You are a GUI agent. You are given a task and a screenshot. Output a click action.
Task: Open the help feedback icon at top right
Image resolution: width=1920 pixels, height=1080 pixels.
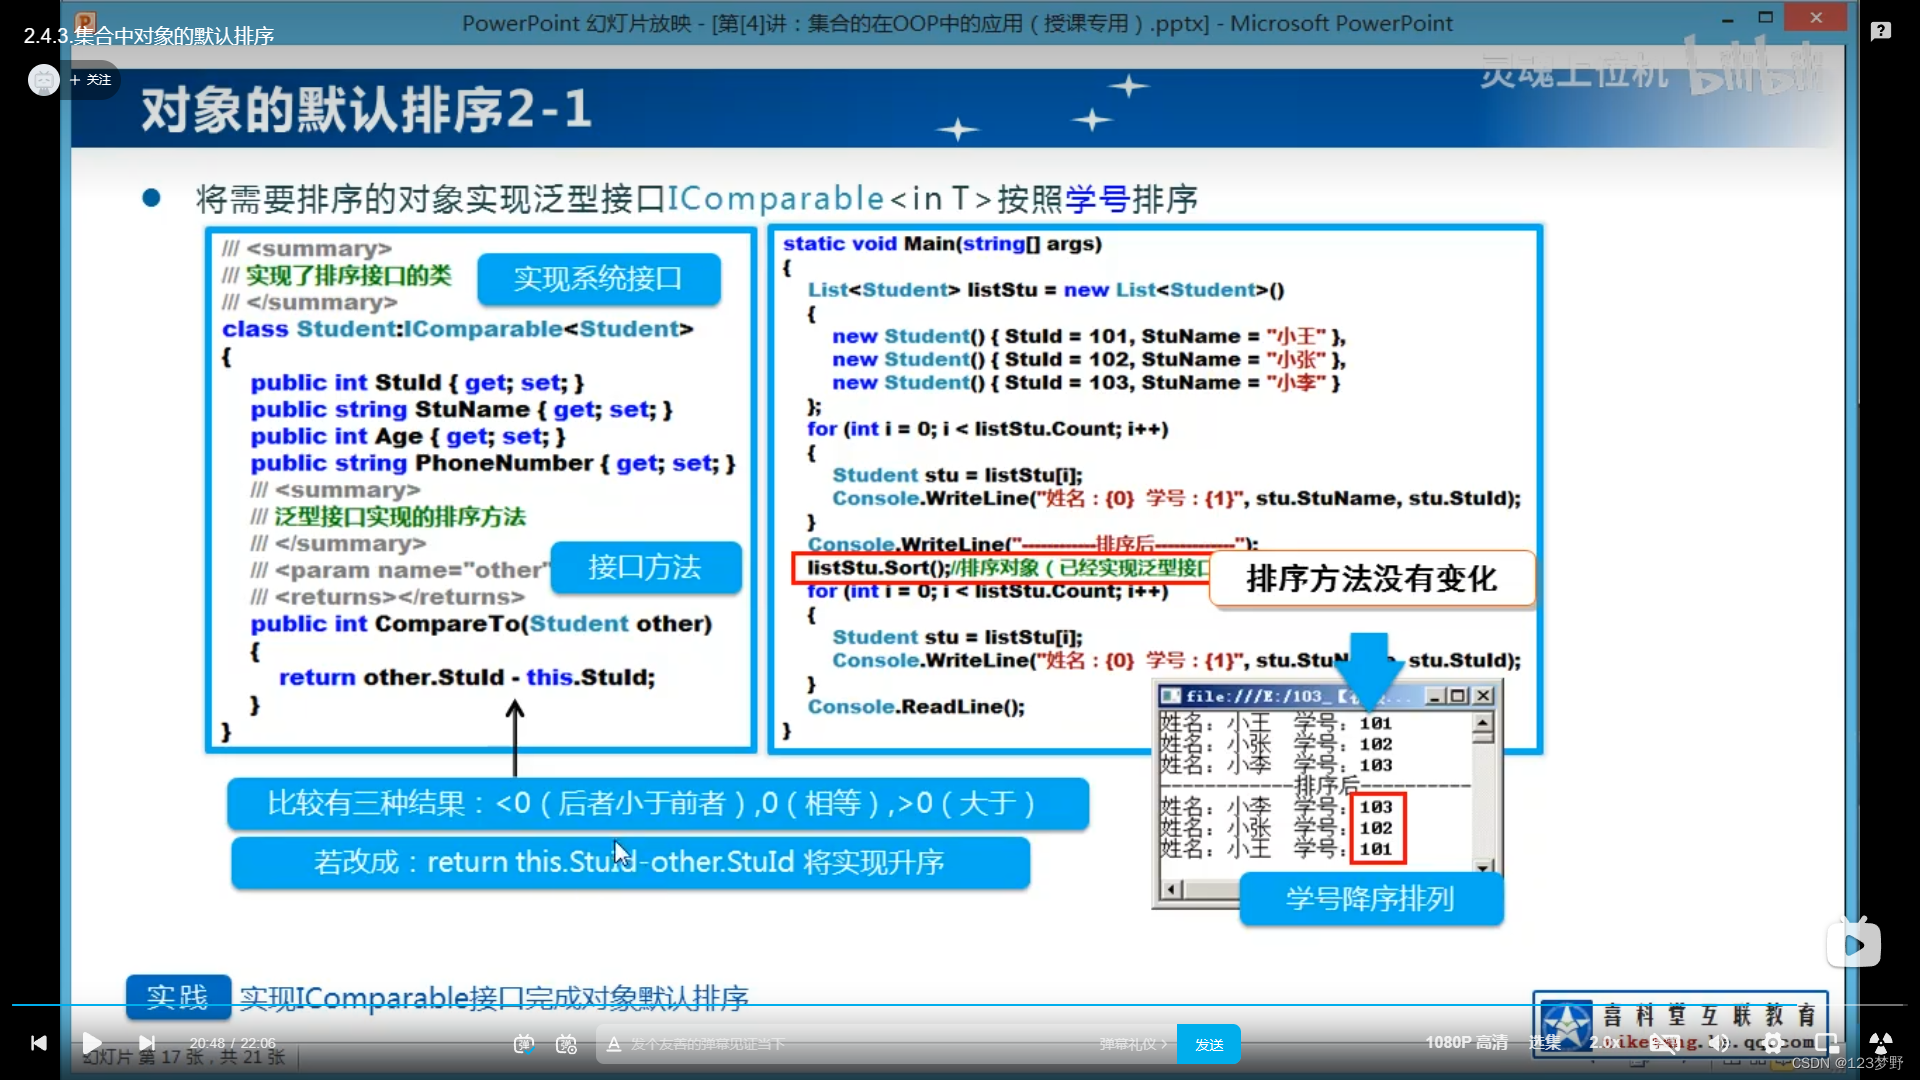1880,32
